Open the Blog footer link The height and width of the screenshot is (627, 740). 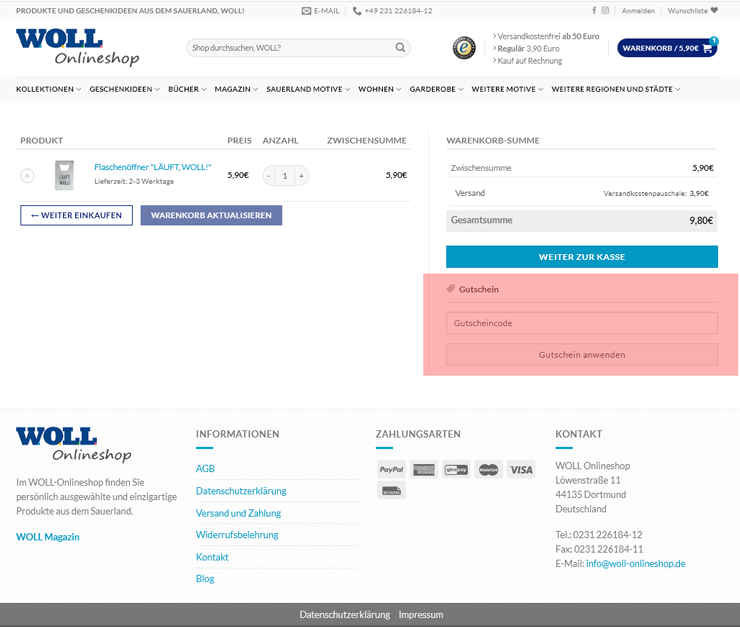(x=205, y=578)
